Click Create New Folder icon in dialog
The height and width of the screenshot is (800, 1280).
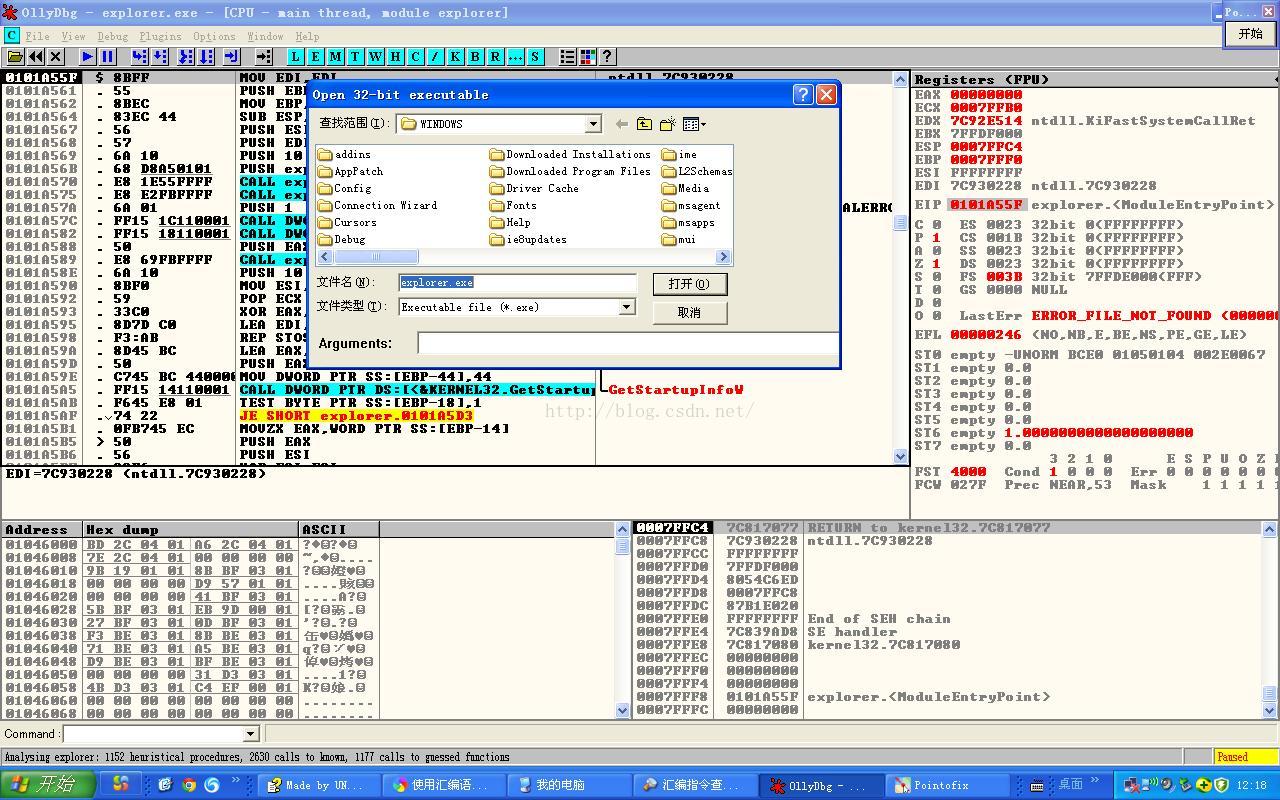click(667, 124)
